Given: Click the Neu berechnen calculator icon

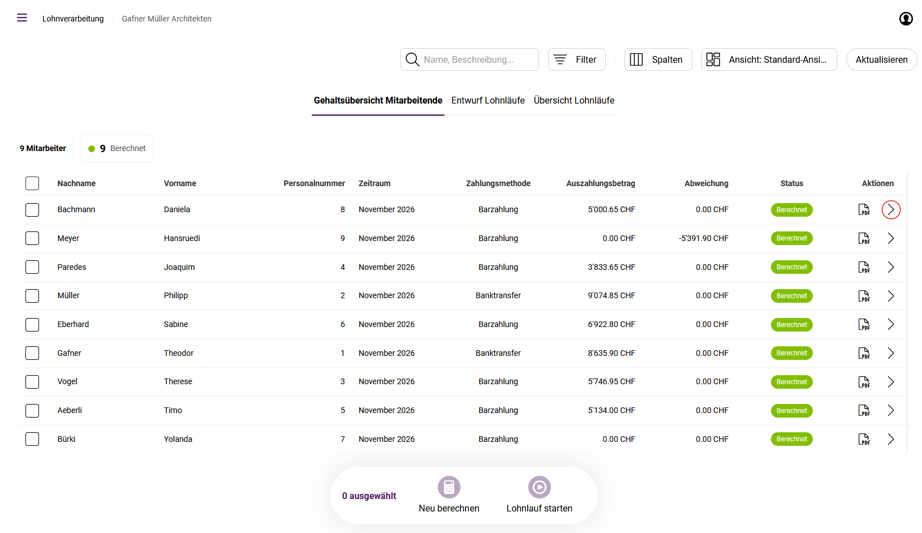Looking at the screenshot, I should point(449,487).
